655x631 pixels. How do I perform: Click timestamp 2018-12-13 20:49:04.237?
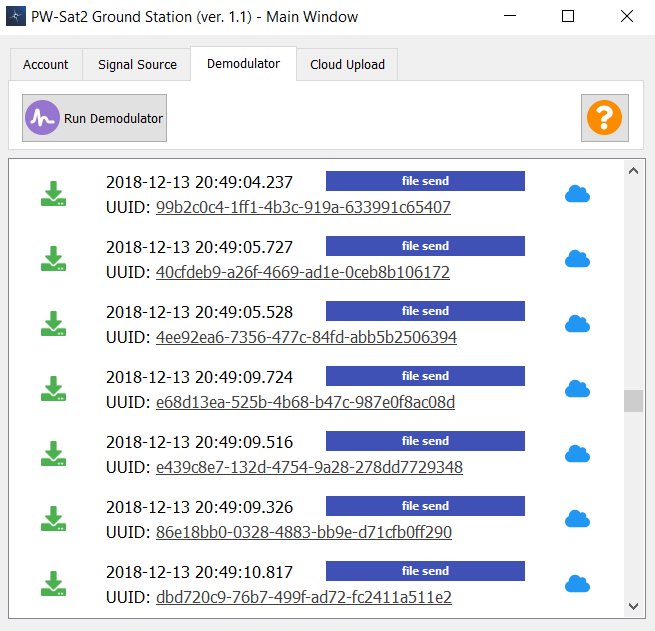click(199, 182)
